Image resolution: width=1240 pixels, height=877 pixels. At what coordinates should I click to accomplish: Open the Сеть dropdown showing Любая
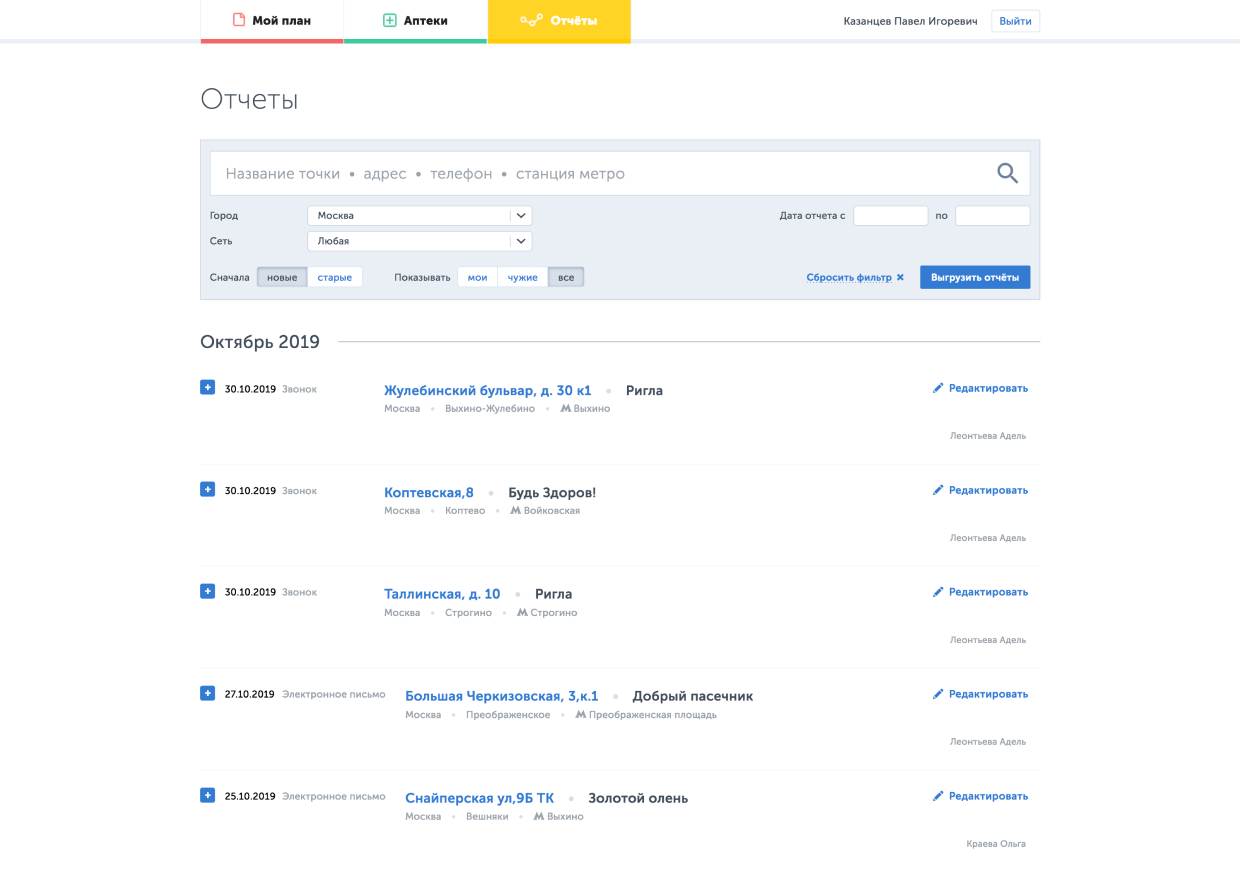pos(419,241)
